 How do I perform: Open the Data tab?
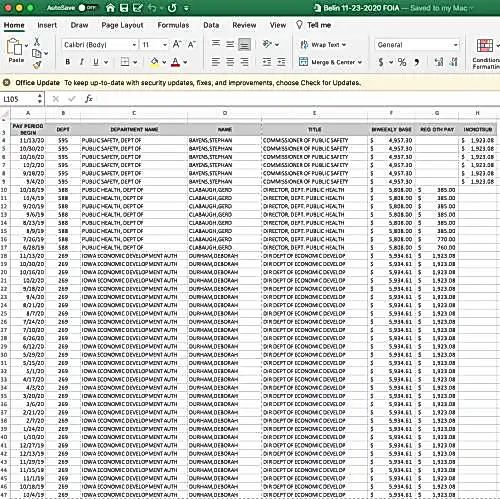pos(211,25)
